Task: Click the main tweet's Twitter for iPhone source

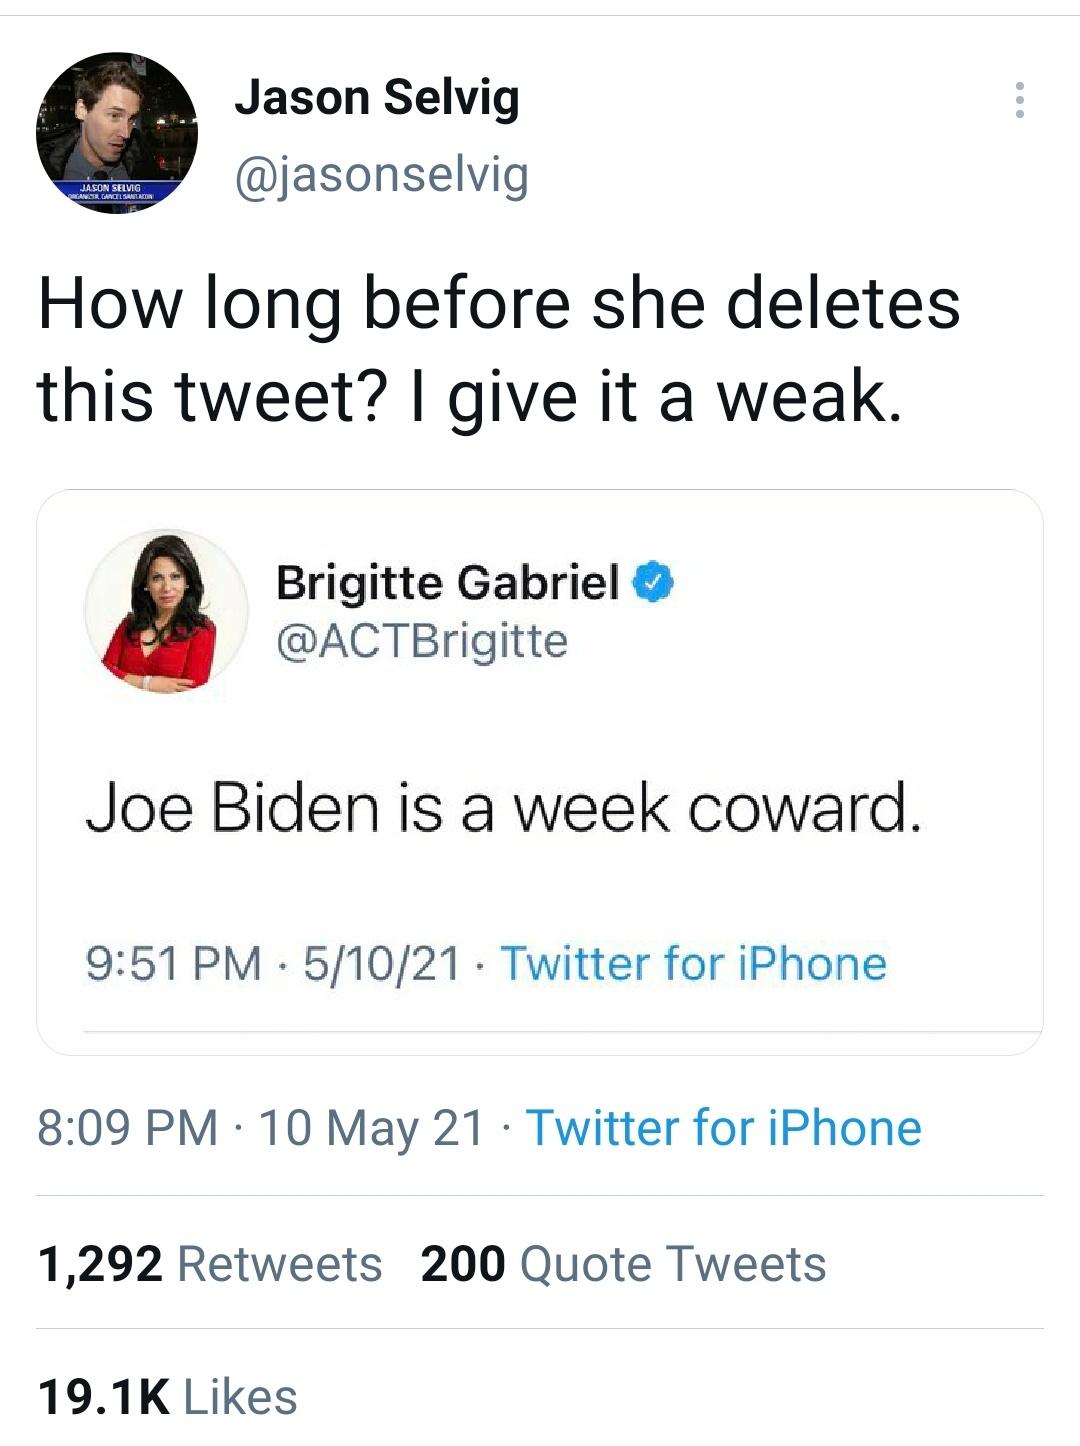Action: [723, 1128]
